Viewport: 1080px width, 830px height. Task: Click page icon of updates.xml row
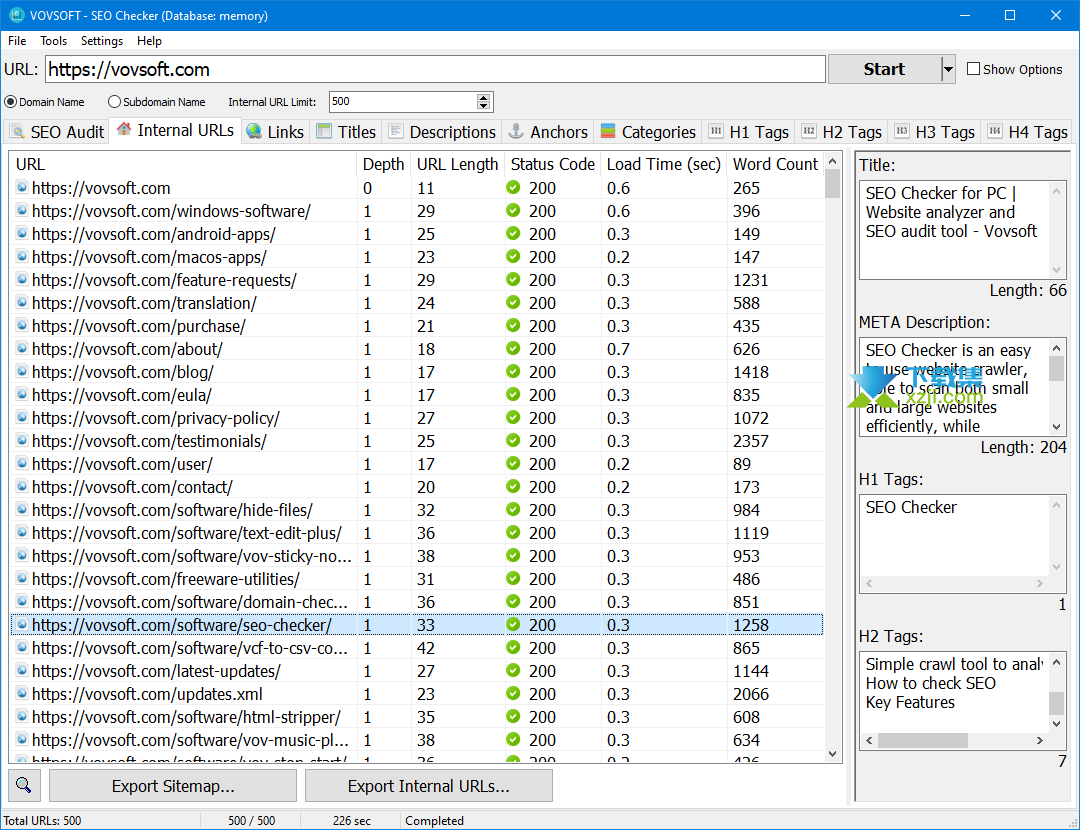tap(22, 693)
